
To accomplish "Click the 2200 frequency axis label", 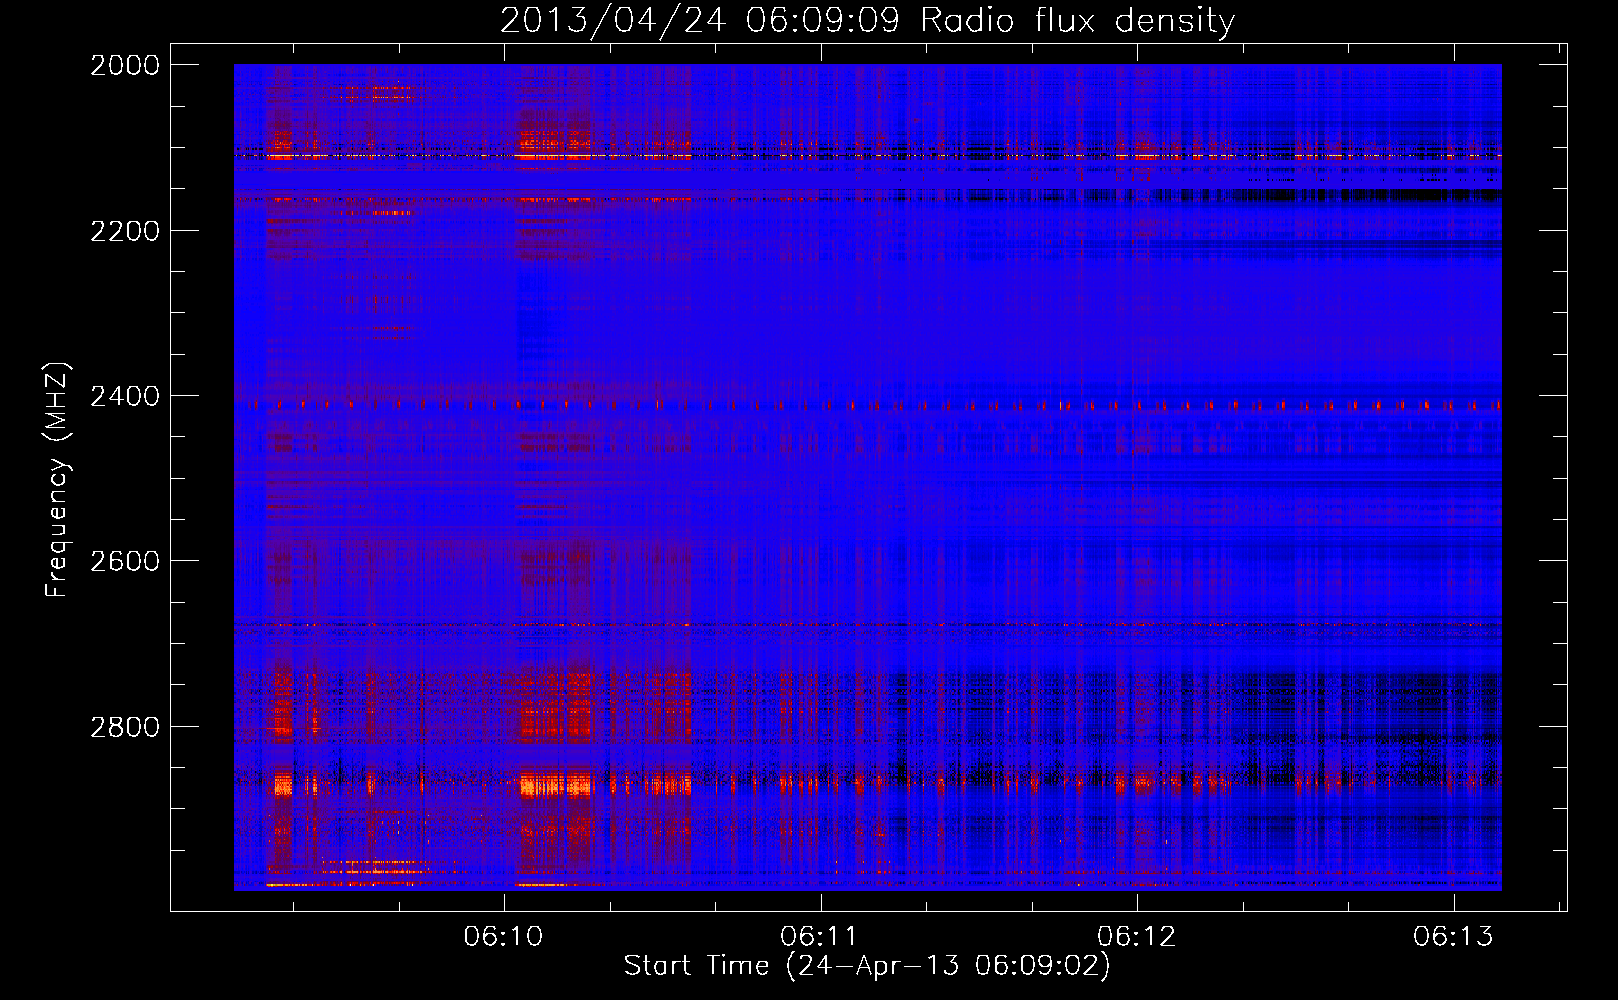I will coord(124,231).
